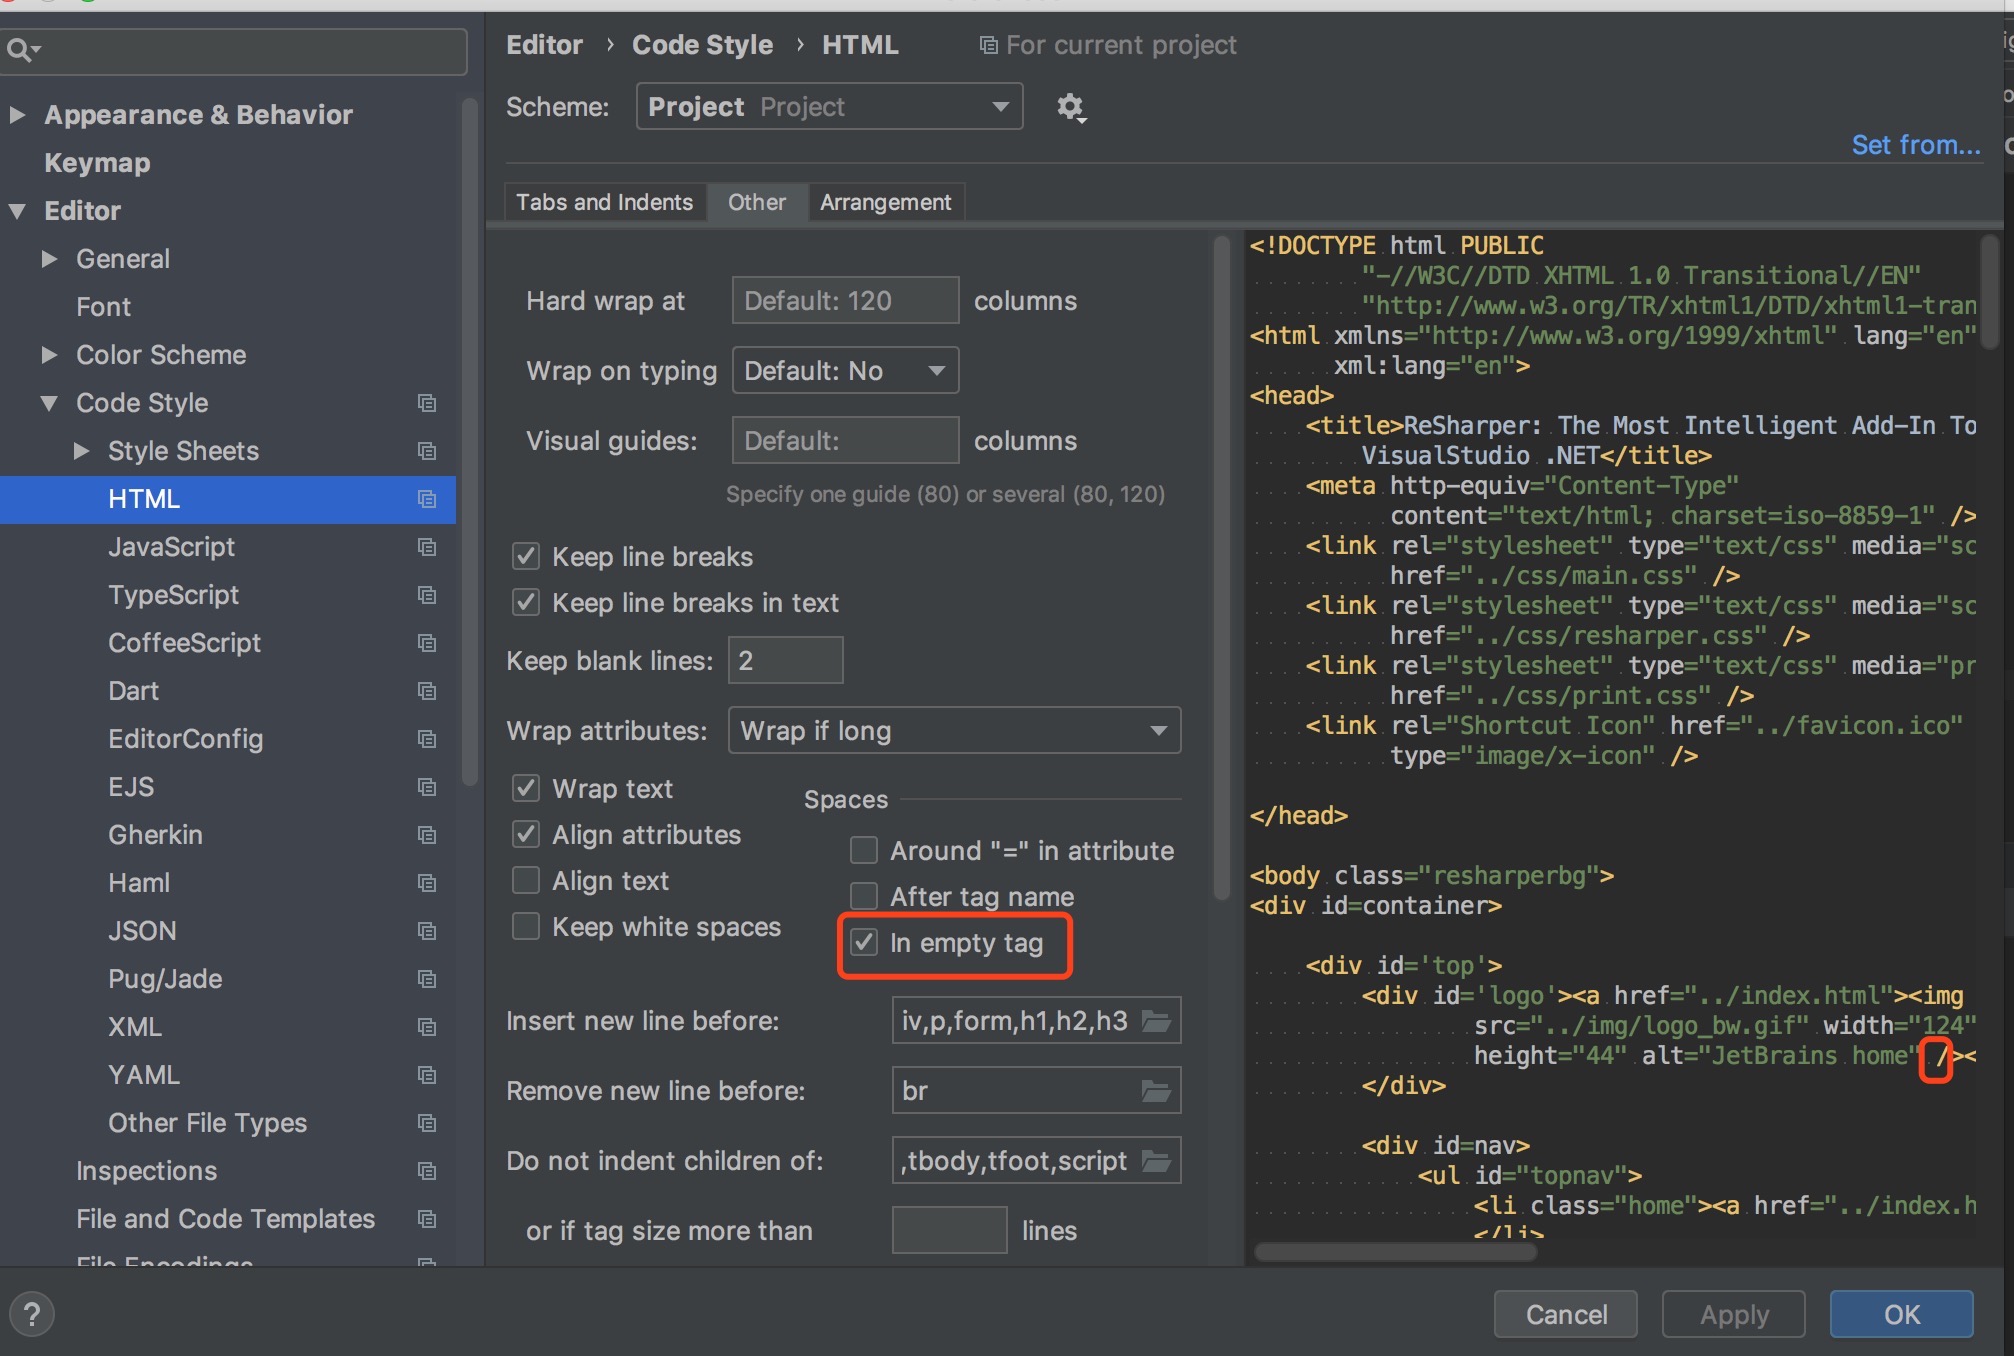Open the Wrap attributes dropdown
Screen dimensions: 2014x1356
coord(954,731)
